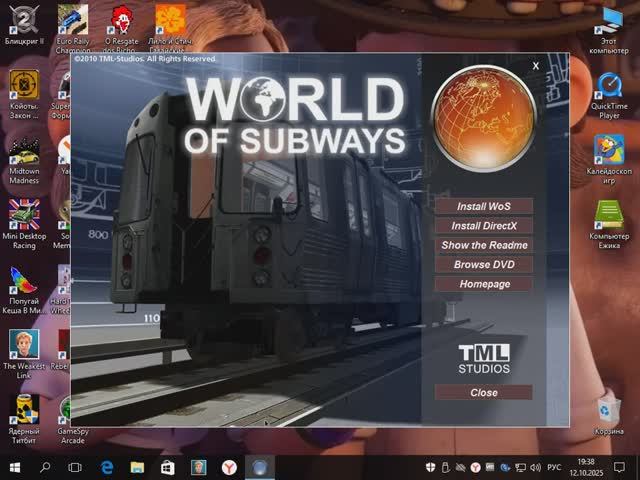640x480 pixels.
Task: Visit the Homepage link button
Action: pyautogui.click(x=484, y=284)
